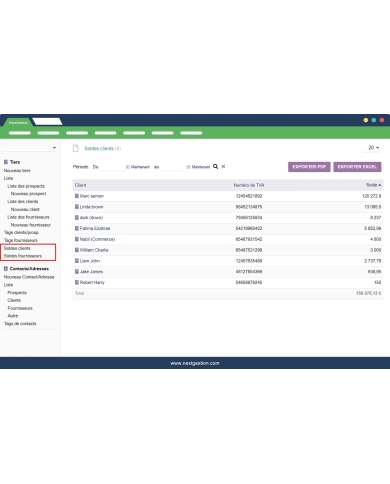Click the au end date field
The width and height of the screenshot is (390, 484).
click(173, 167)
